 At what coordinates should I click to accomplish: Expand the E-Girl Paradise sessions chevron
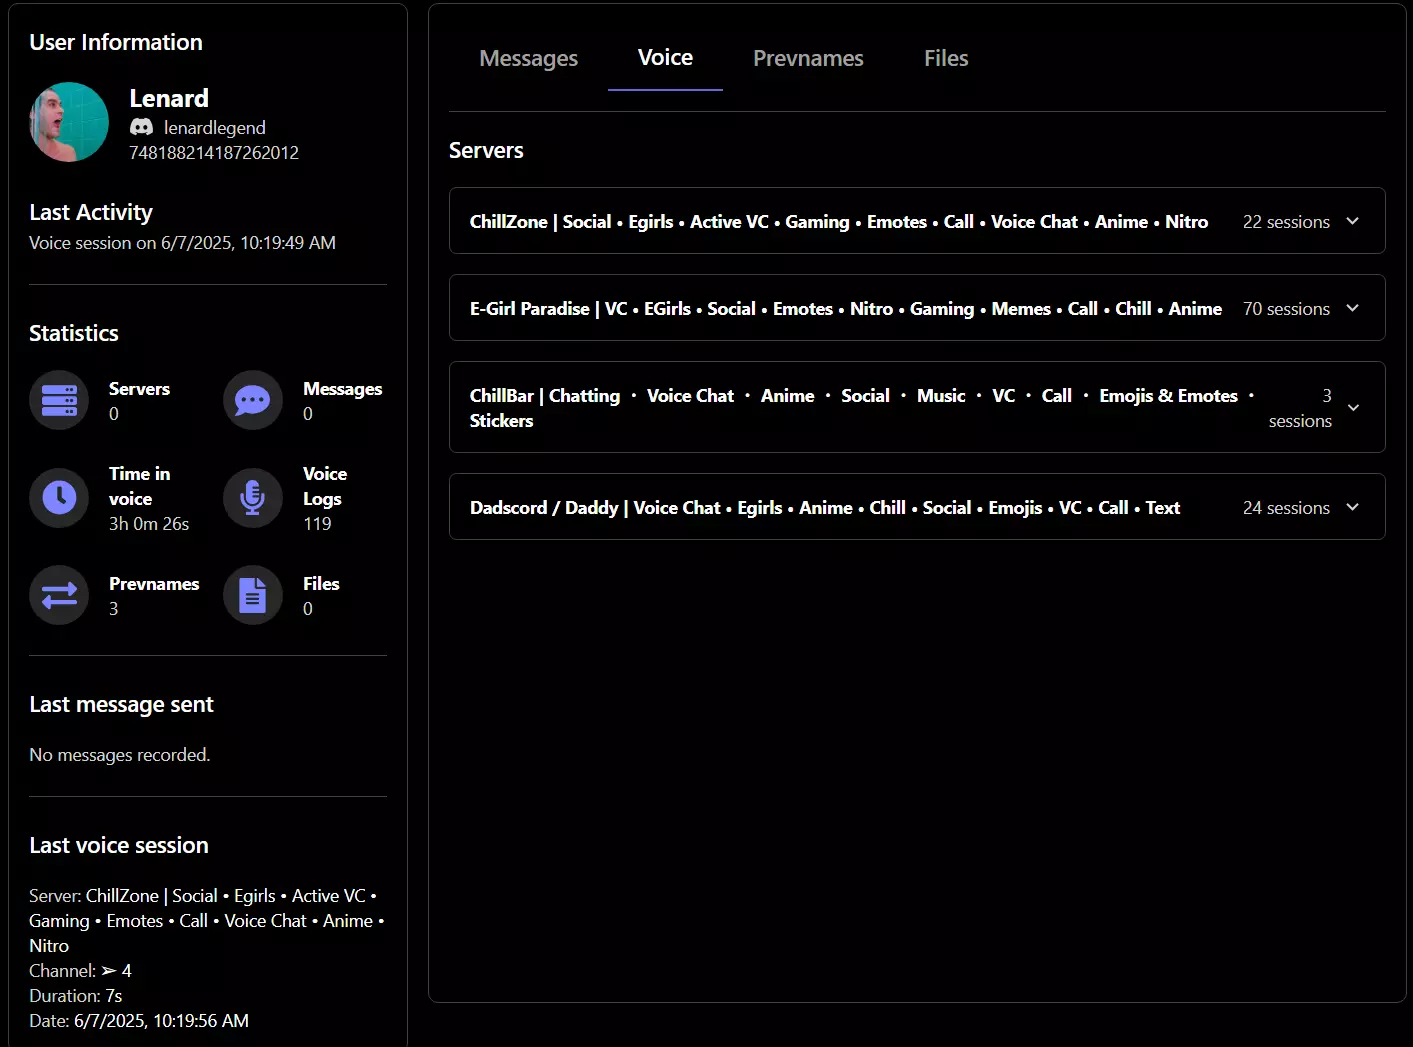(x=1353, y=308)
